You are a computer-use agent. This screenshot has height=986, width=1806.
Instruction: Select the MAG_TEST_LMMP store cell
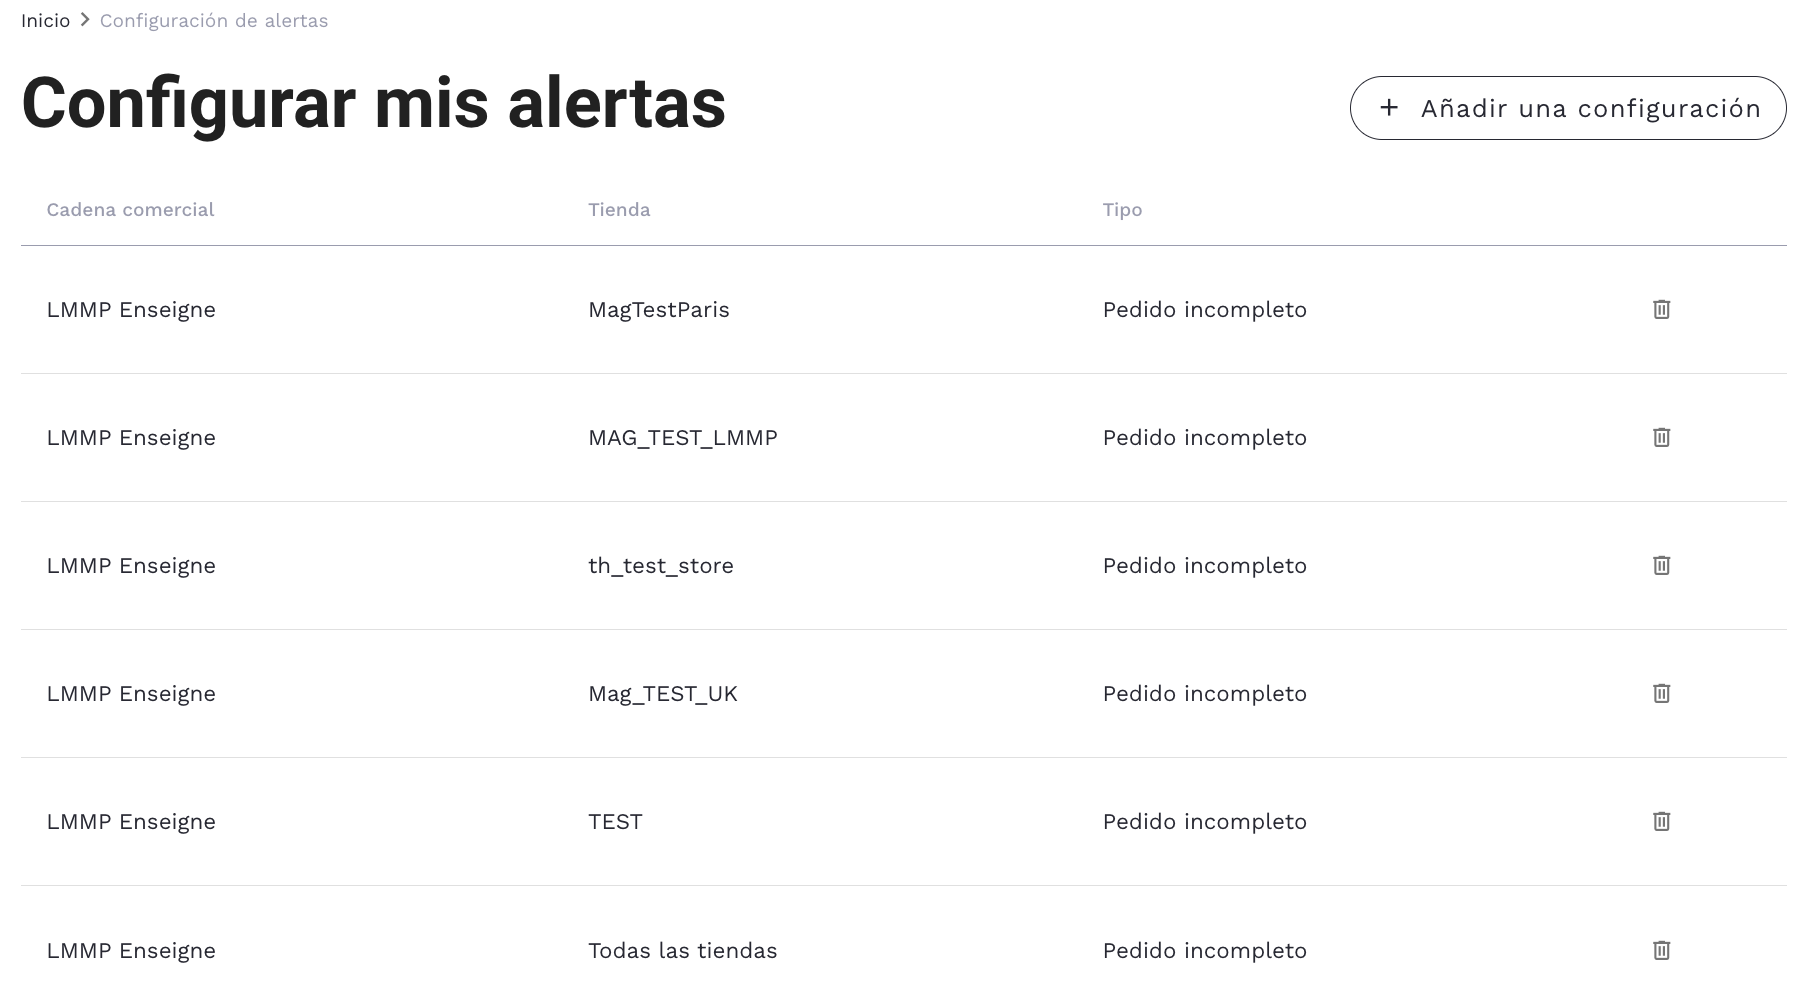coord(683,438)
